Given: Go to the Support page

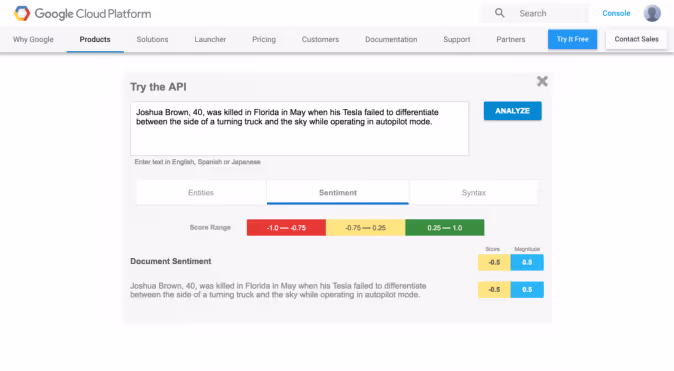Looking at the screenshot, I should click(x=456, y=39).
